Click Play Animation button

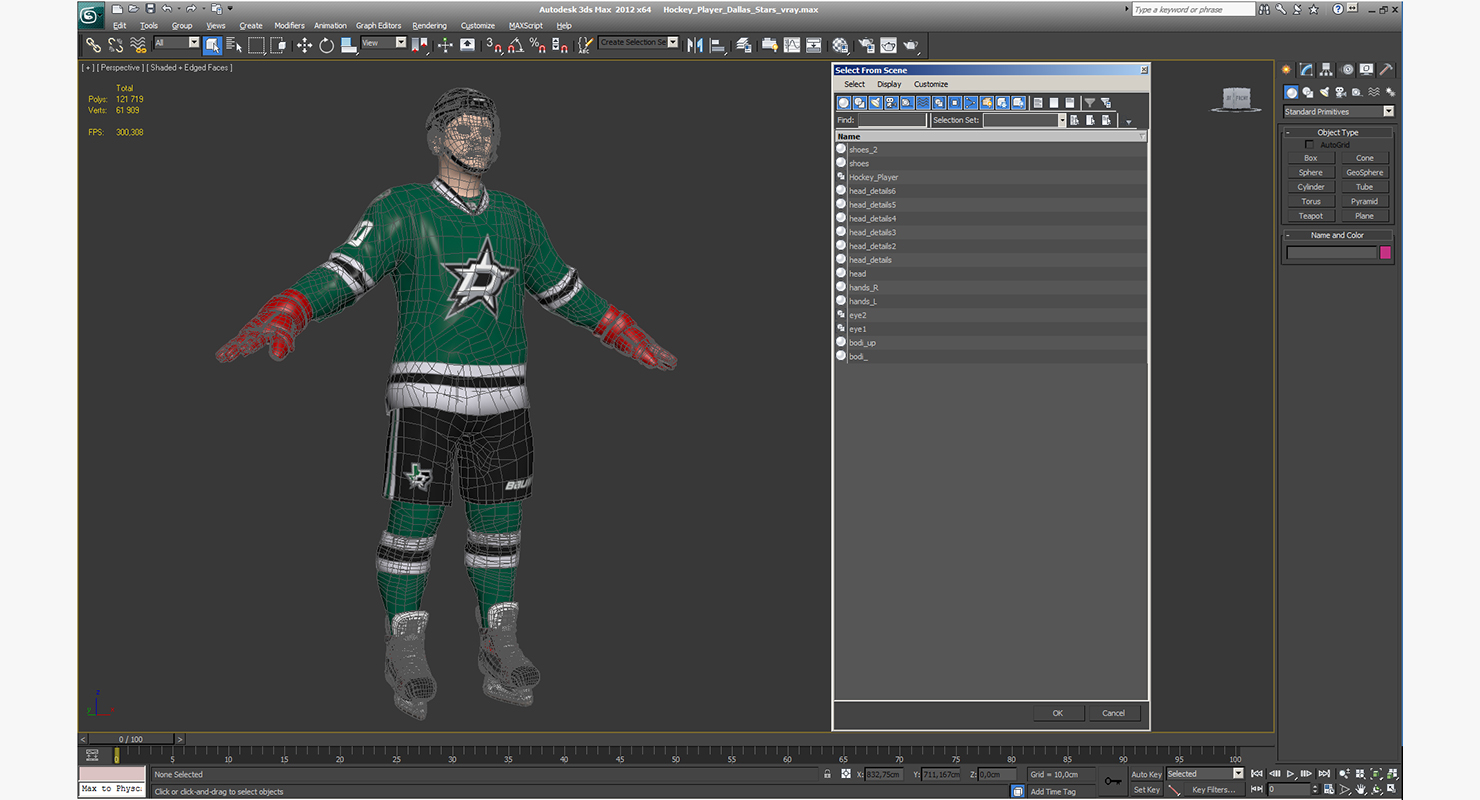coord(1291,774)
